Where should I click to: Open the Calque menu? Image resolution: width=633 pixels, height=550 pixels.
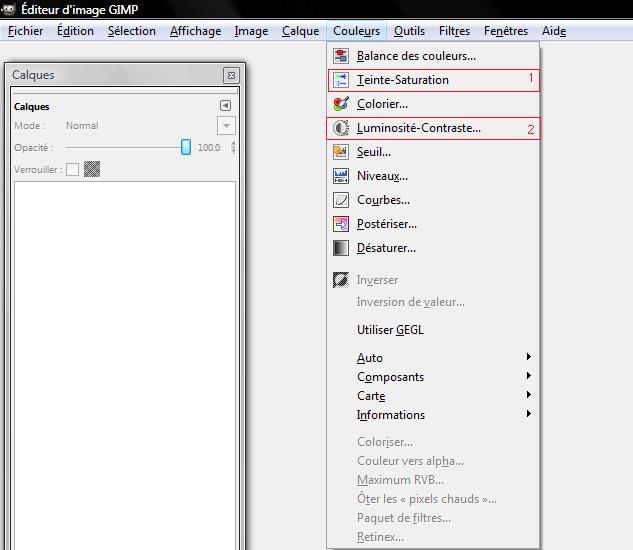300,31
